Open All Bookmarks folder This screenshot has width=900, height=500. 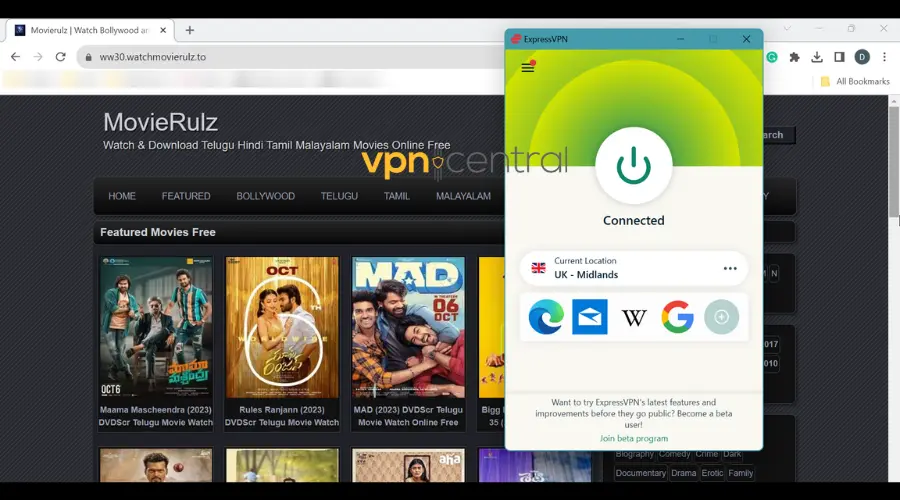(x=855, y=82)
